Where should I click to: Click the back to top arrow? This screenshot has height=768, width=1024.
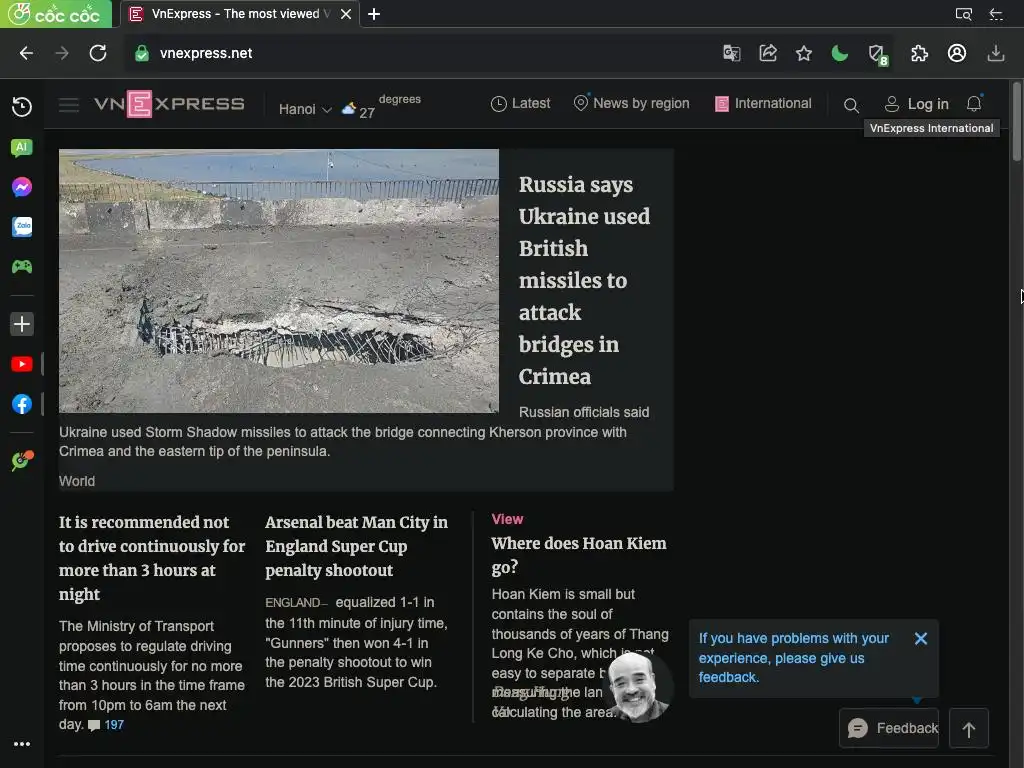[968, 729]
